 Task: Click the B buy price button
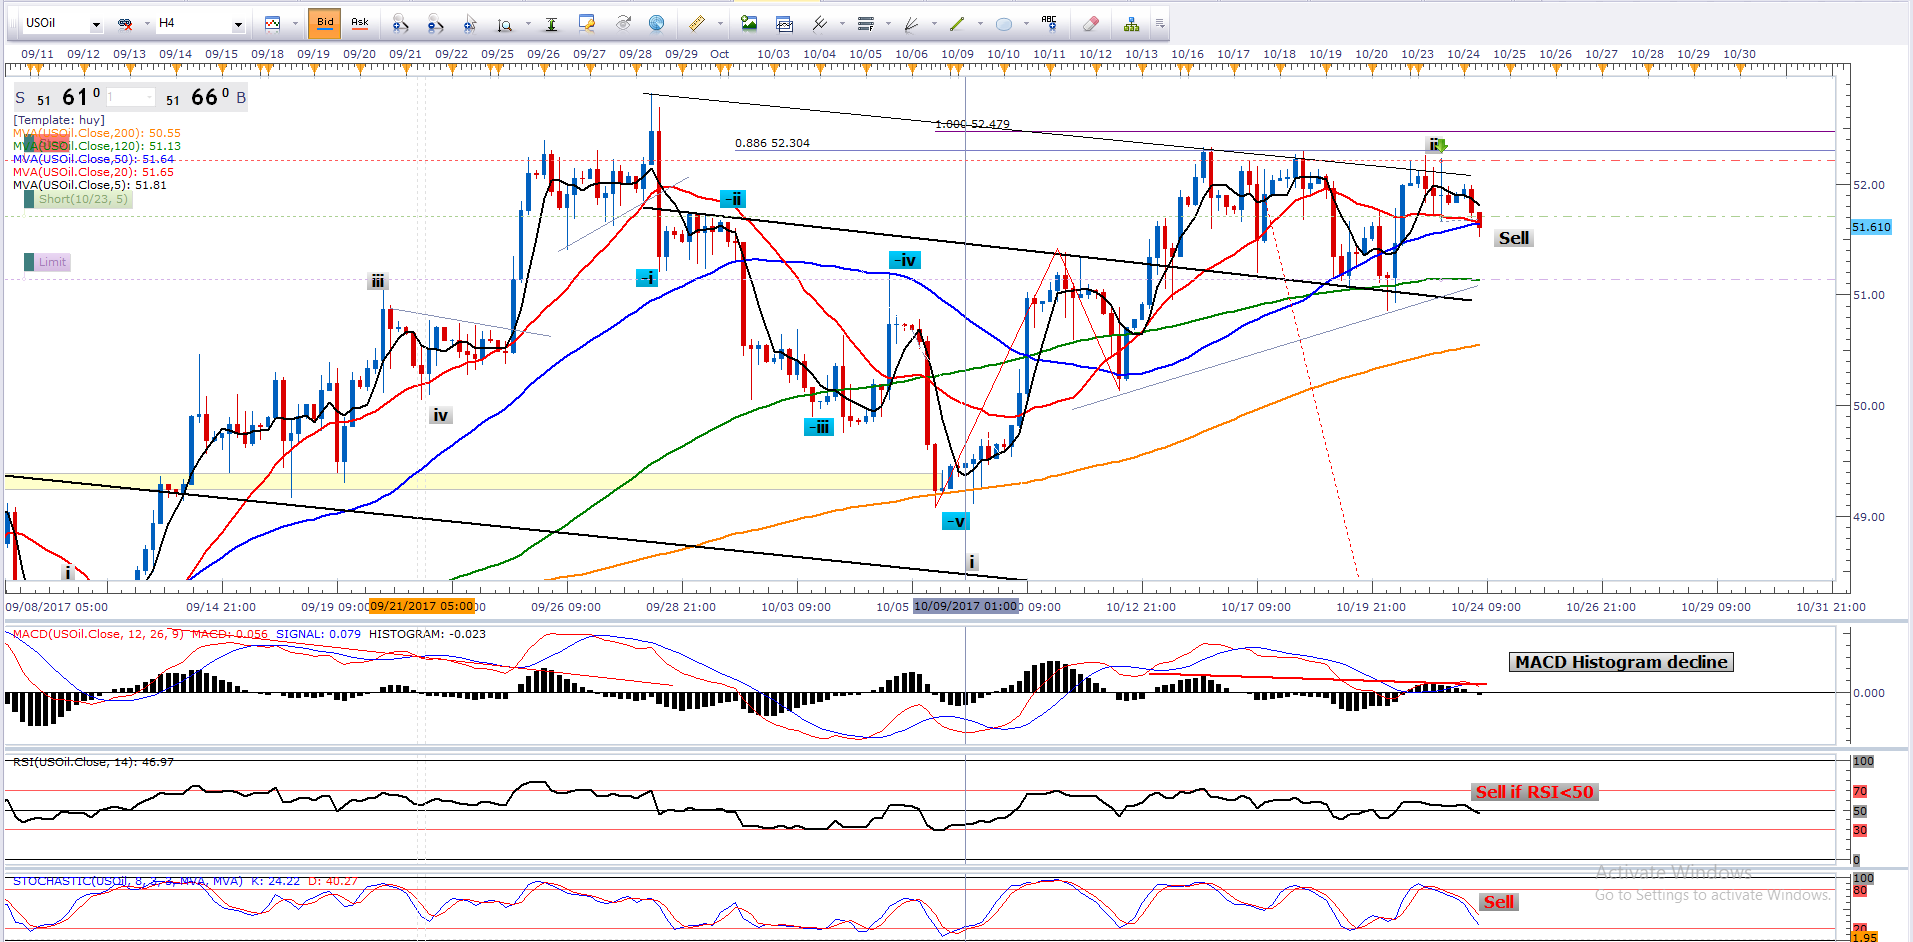pyautogui.click(x=241, y=98)
